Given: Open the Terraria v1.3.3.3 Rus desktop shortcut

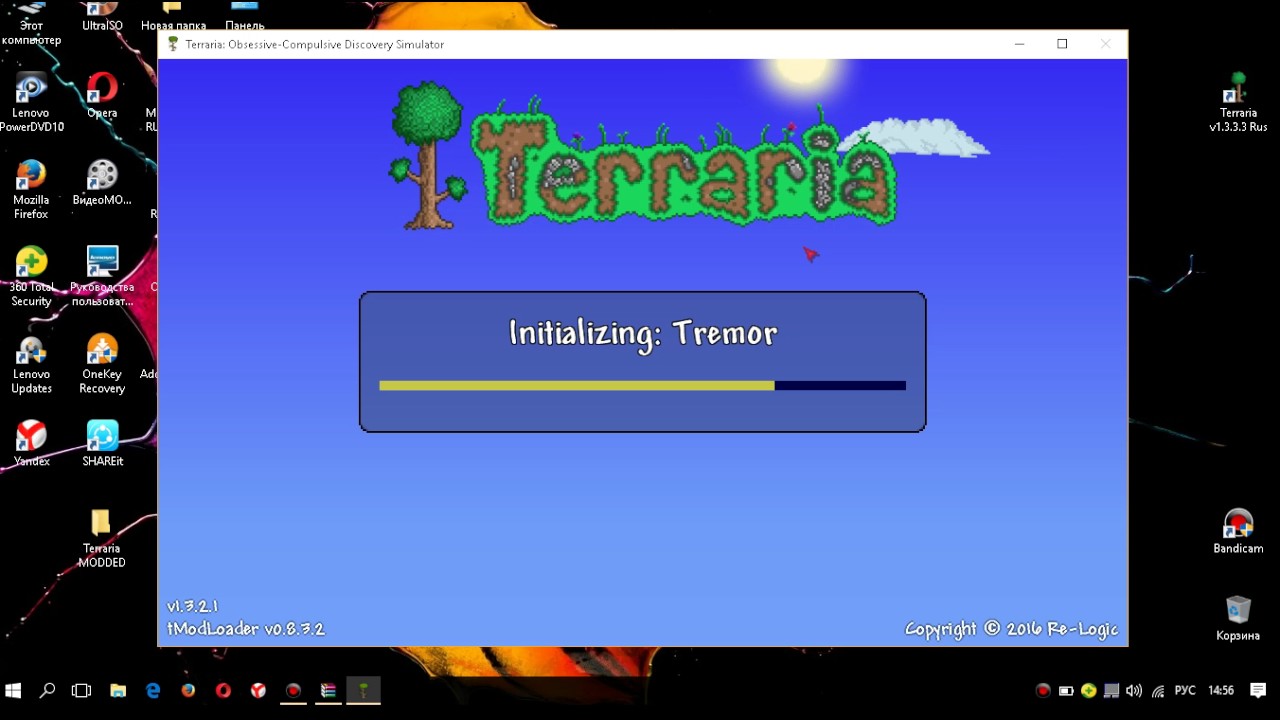Looking at the screenshot, I should click(x=1238, y=103).
